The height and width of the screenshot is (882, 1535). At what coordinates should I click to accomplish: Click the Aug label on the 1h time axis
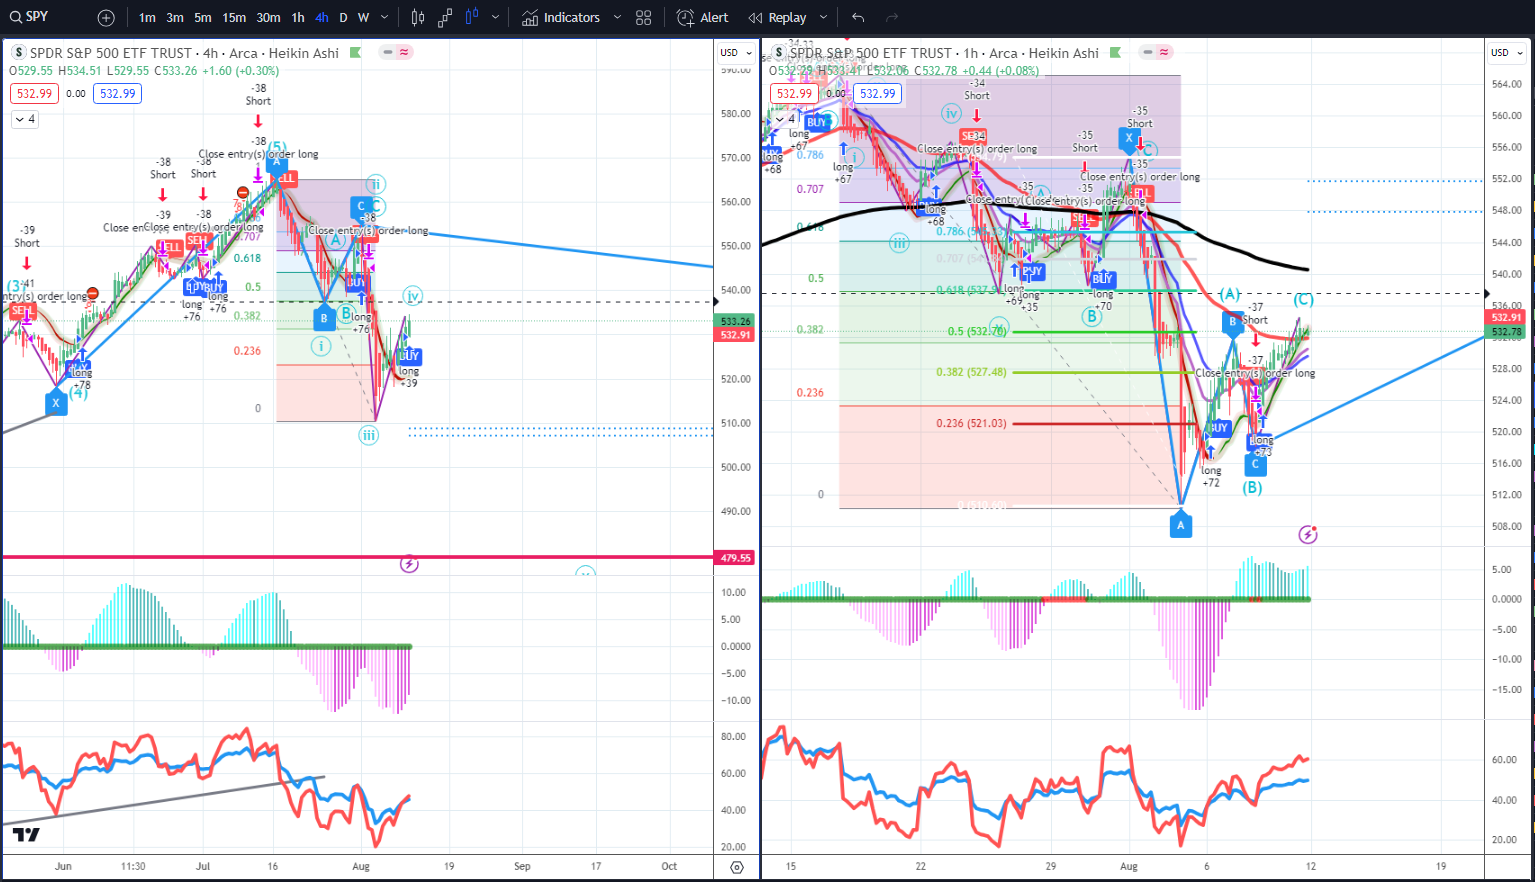click(1129, 866)
